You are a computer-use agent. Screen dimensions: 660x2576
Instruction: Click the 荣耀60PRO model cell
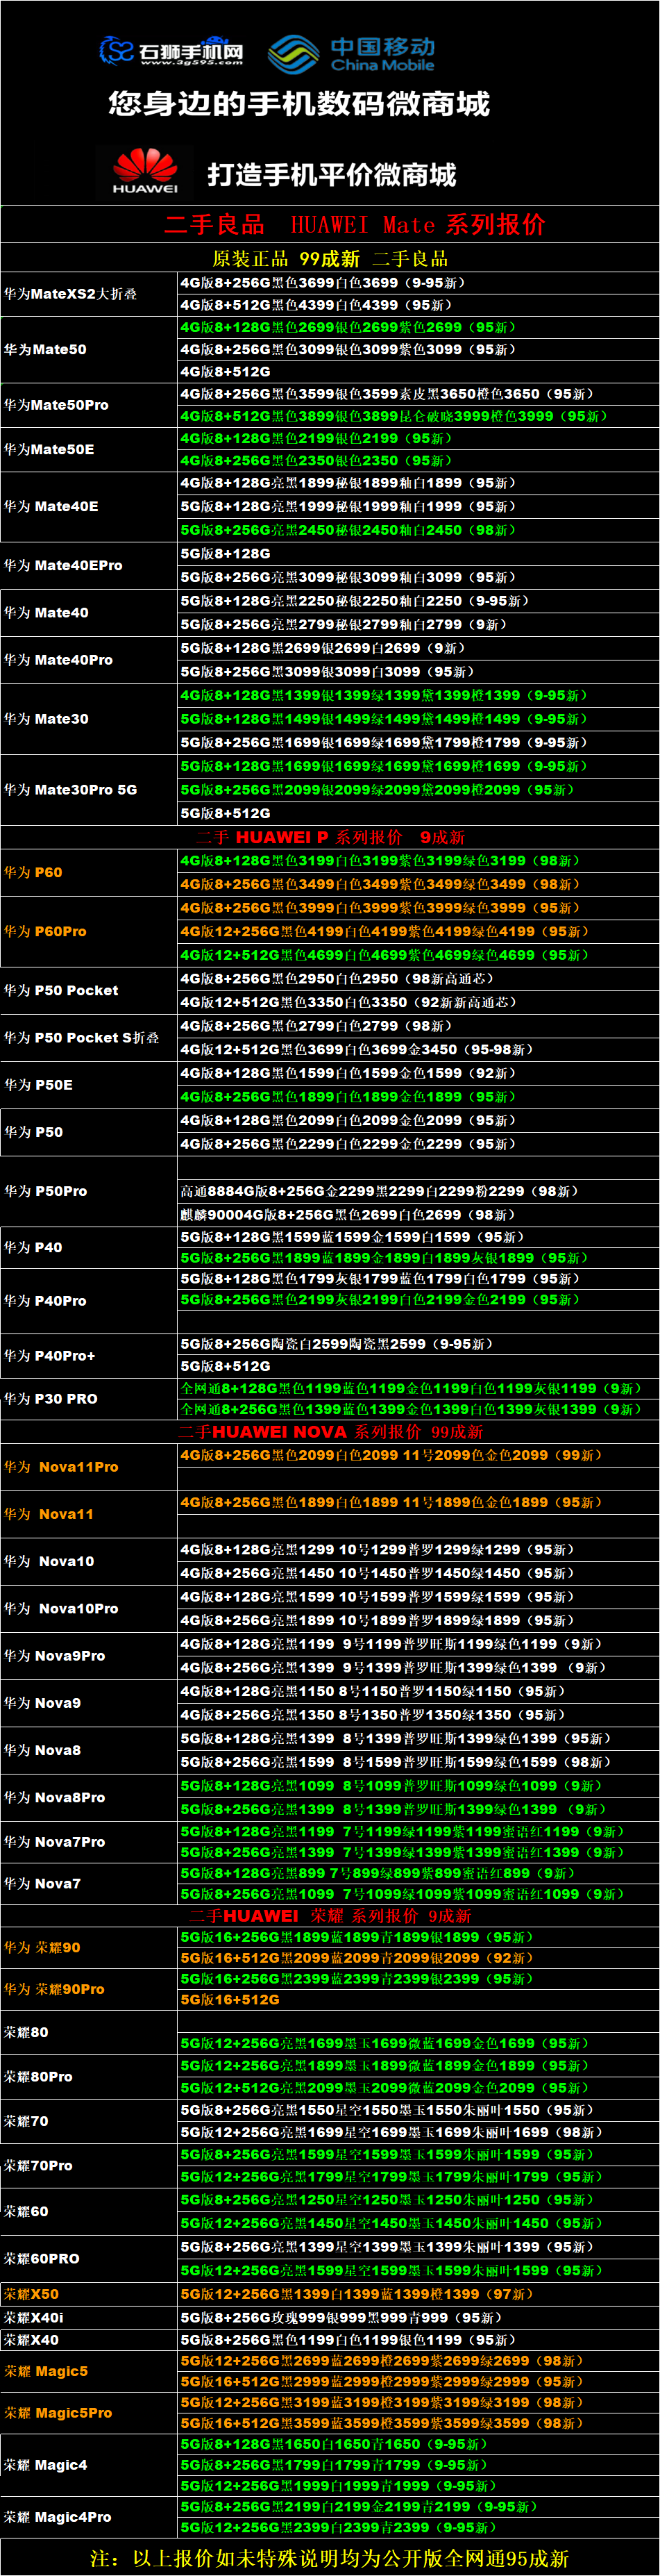tap(89, 2258)
